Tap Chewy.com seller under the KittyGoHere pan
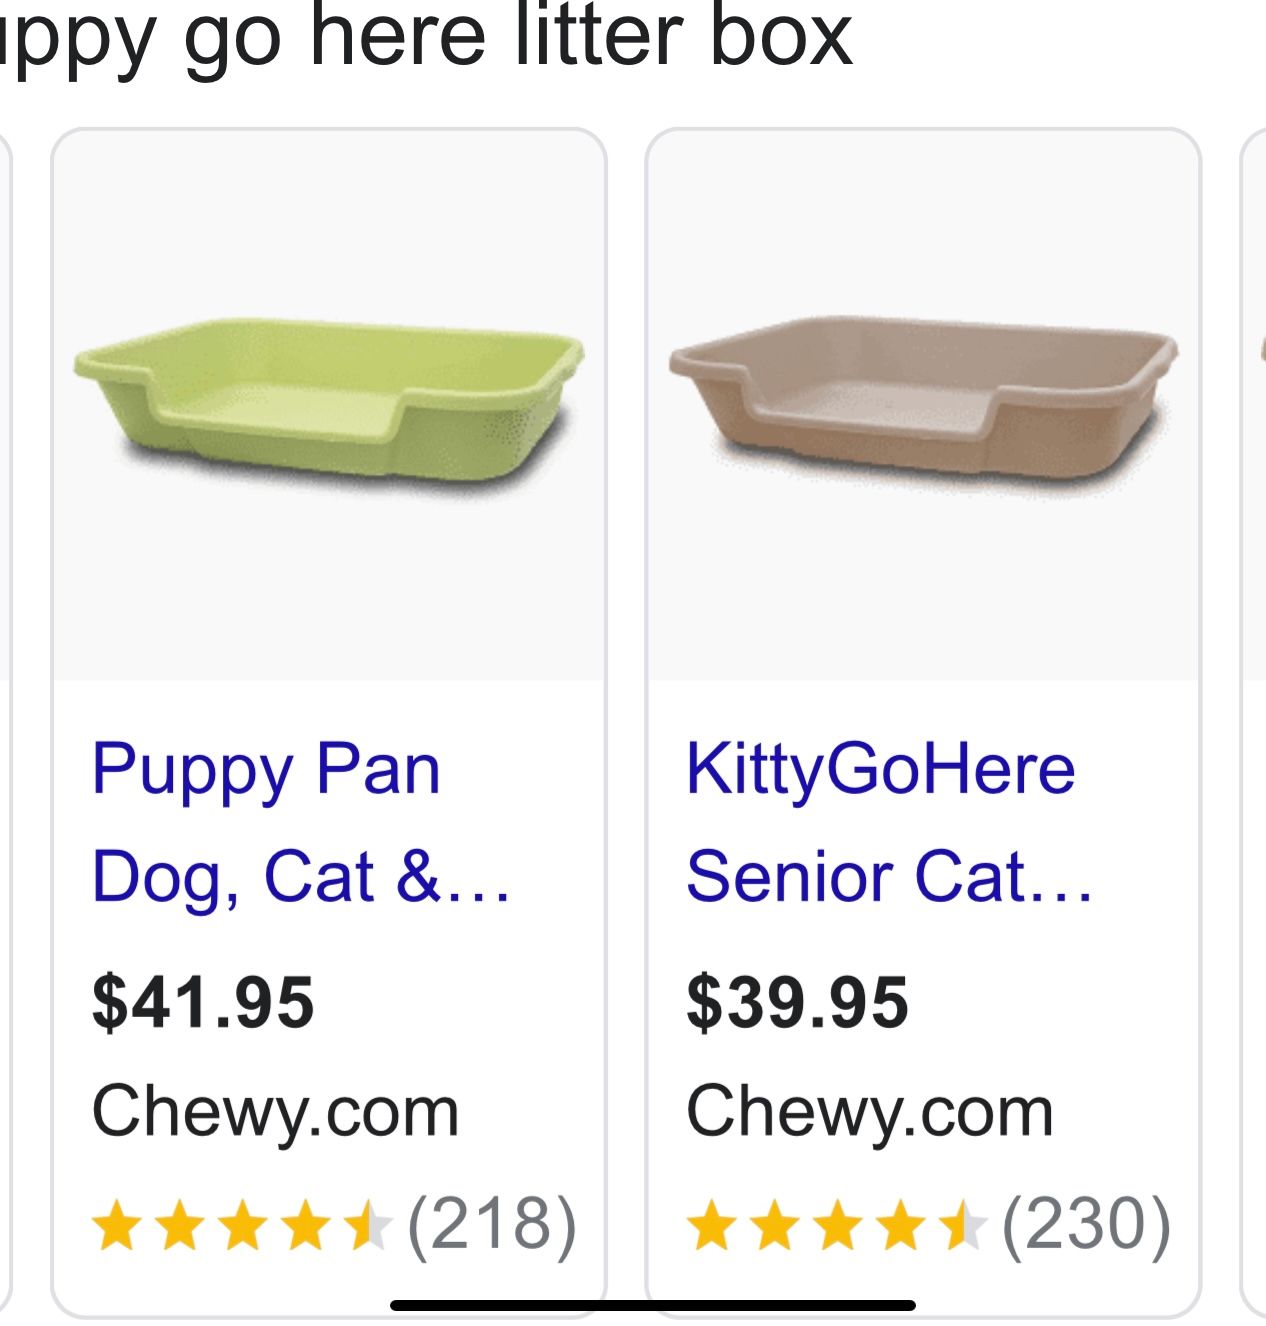Viewport: 1266px width, 1326px height. click(x=869, y=1111)
